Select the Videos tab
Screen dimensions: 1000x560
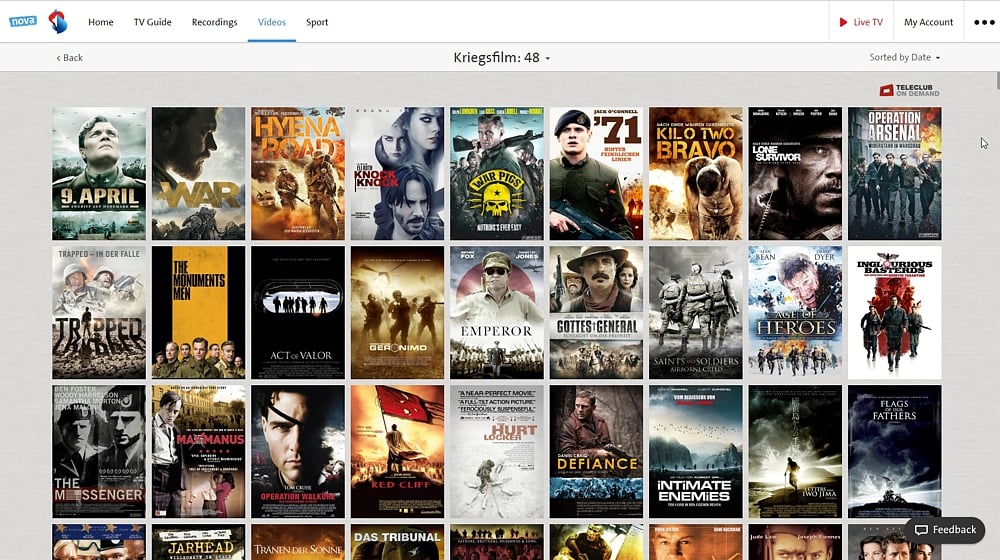click(272, 22)
